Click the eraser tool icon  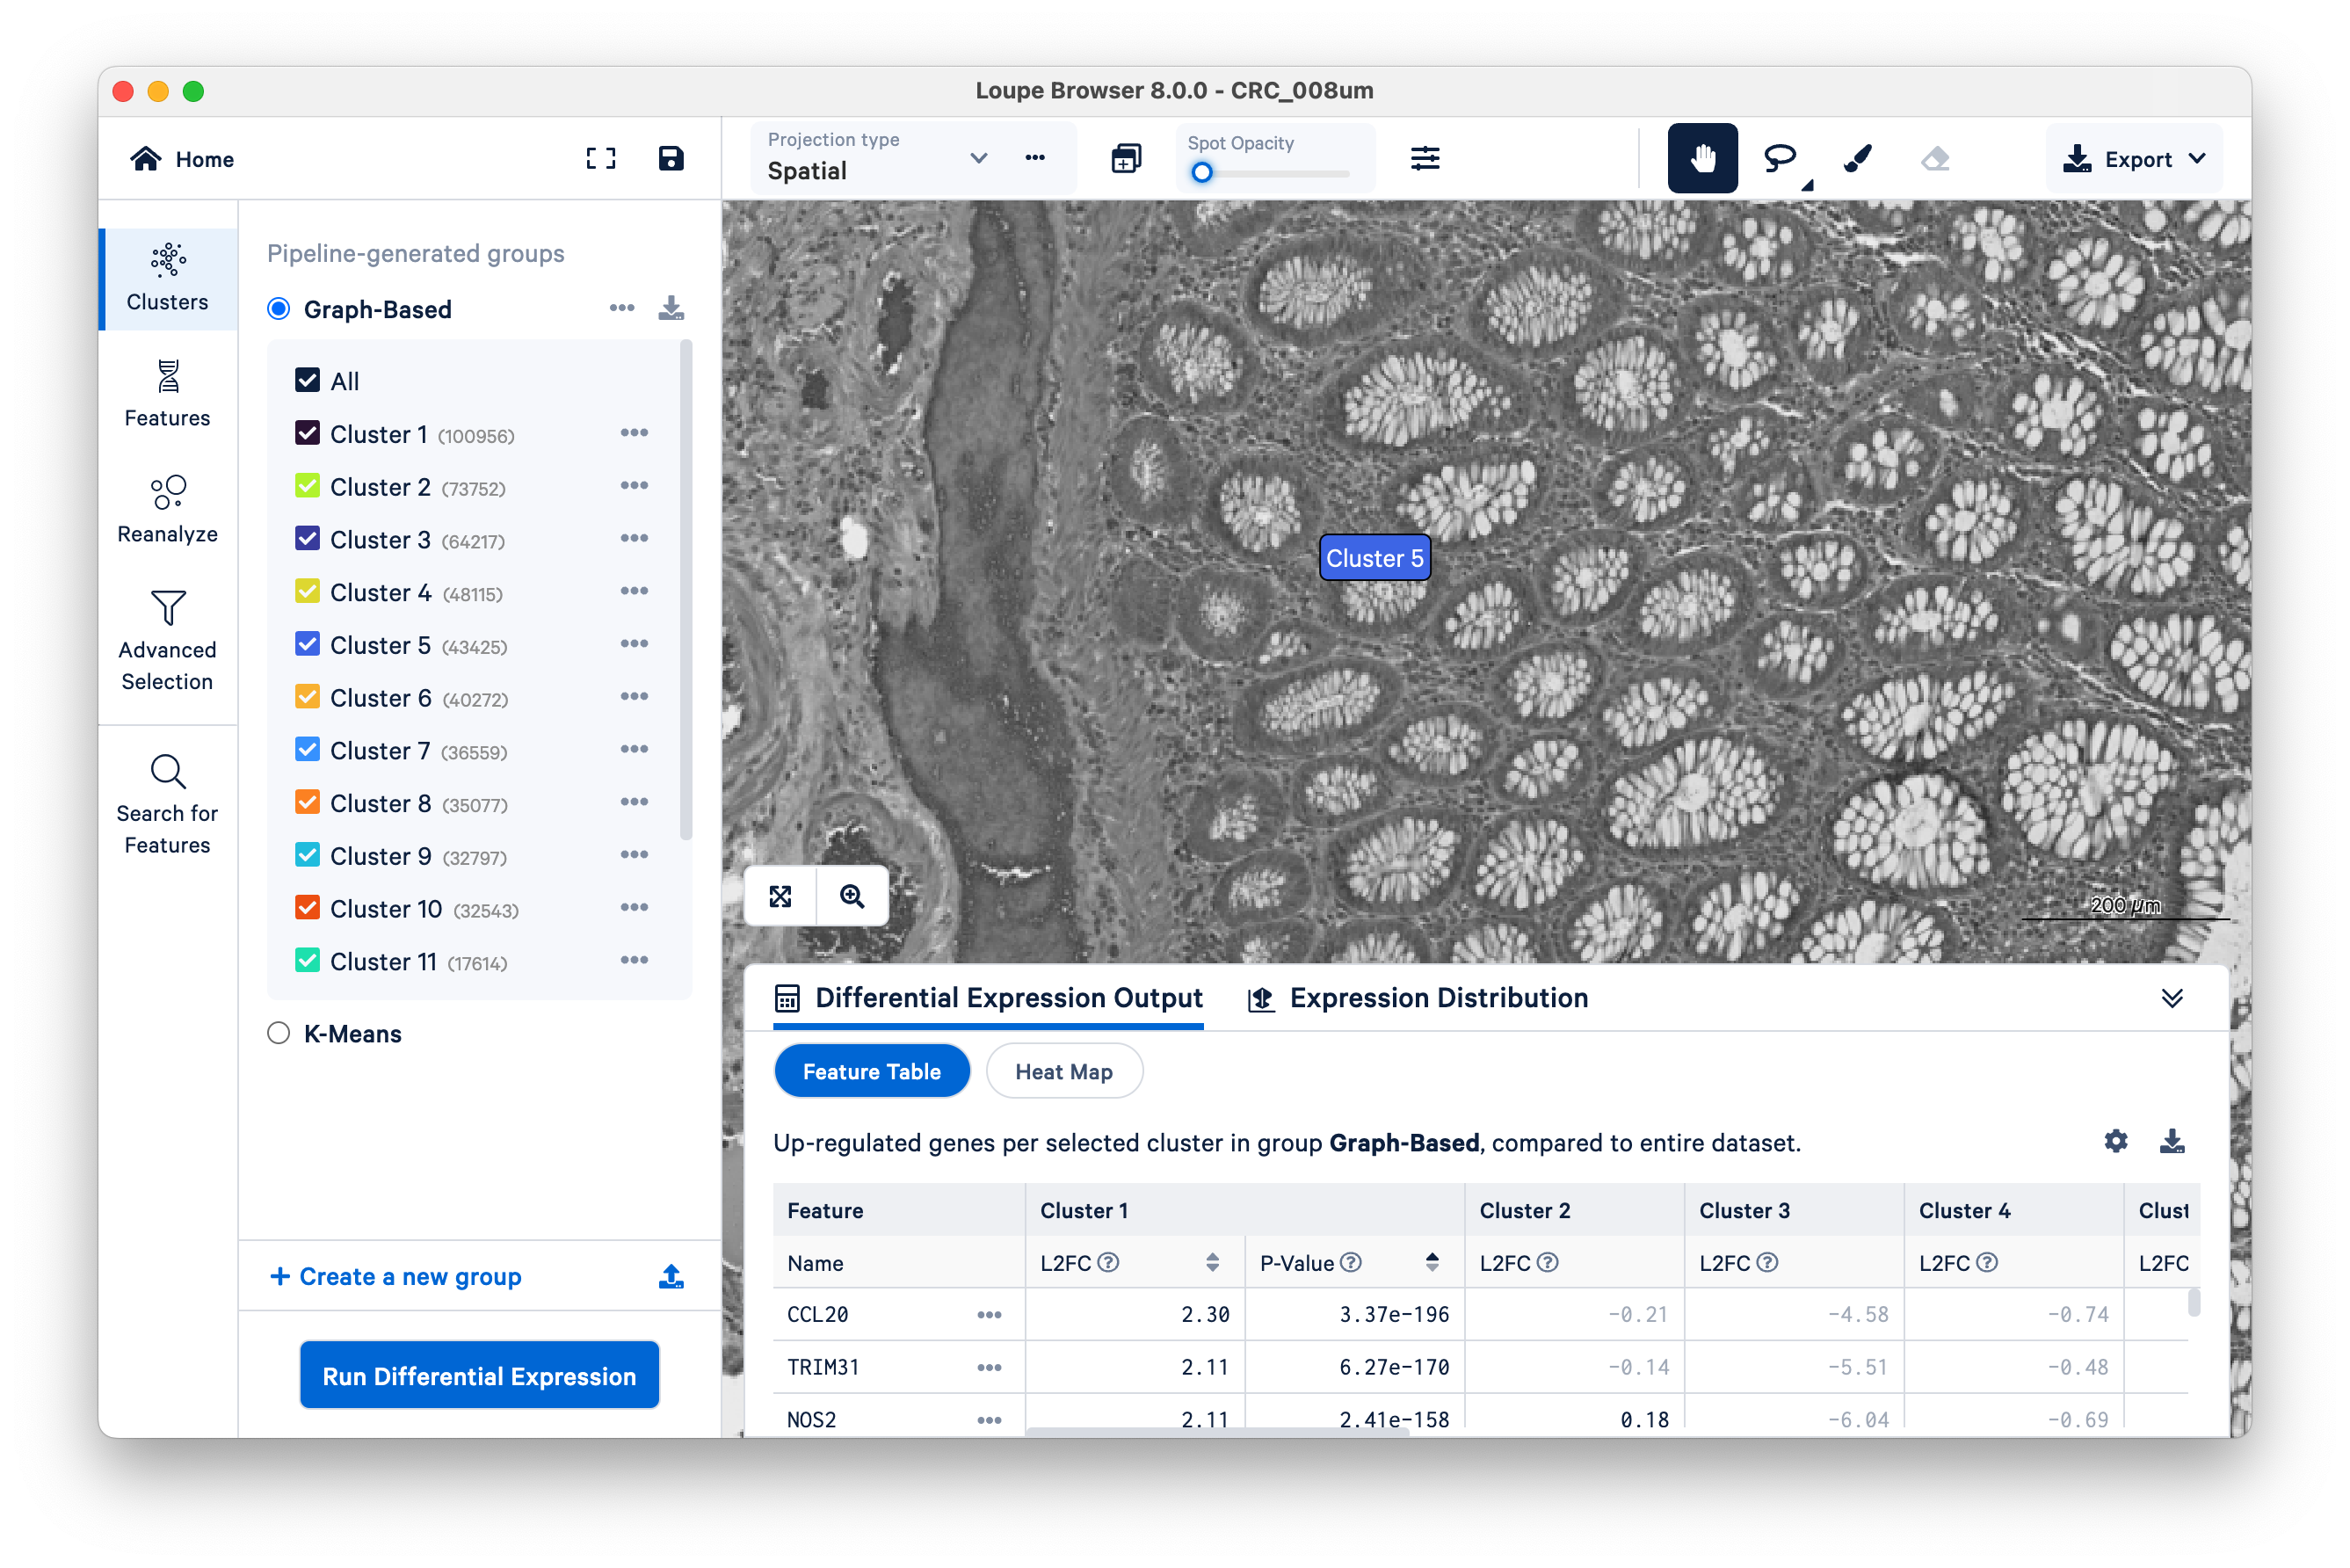click(1935, 158)
